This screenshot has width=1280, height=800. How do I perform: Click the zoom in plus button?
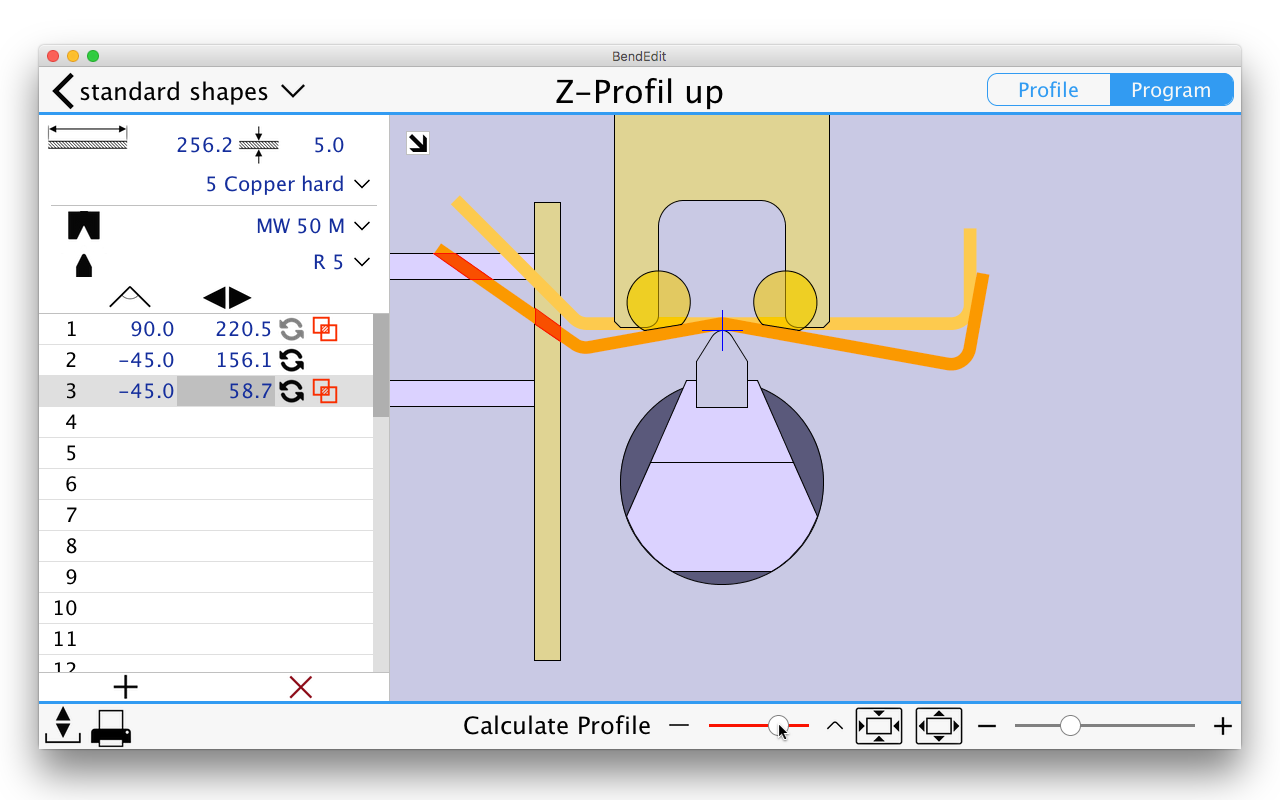click(x=1222, y=726)
